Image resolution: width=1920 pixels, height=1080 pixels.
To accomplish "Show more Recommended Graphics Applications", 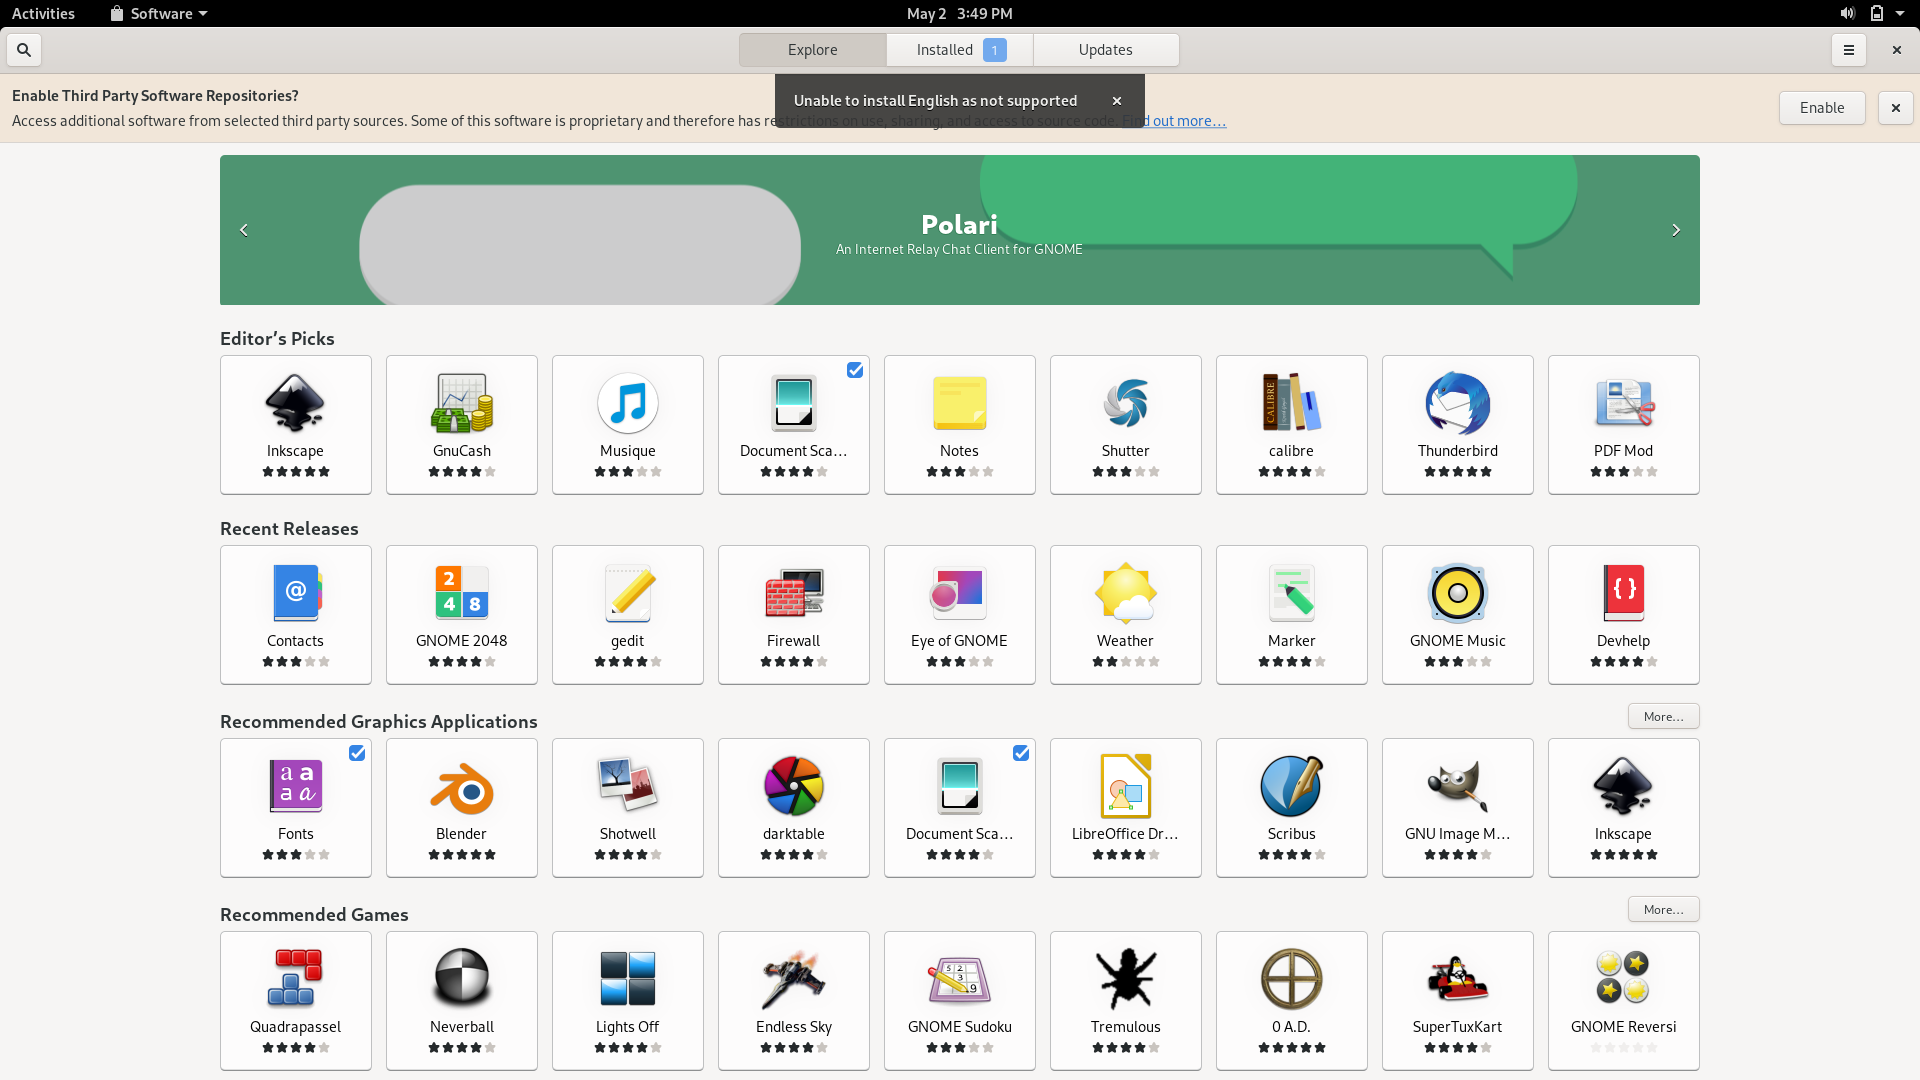I will coord(1663,717).
